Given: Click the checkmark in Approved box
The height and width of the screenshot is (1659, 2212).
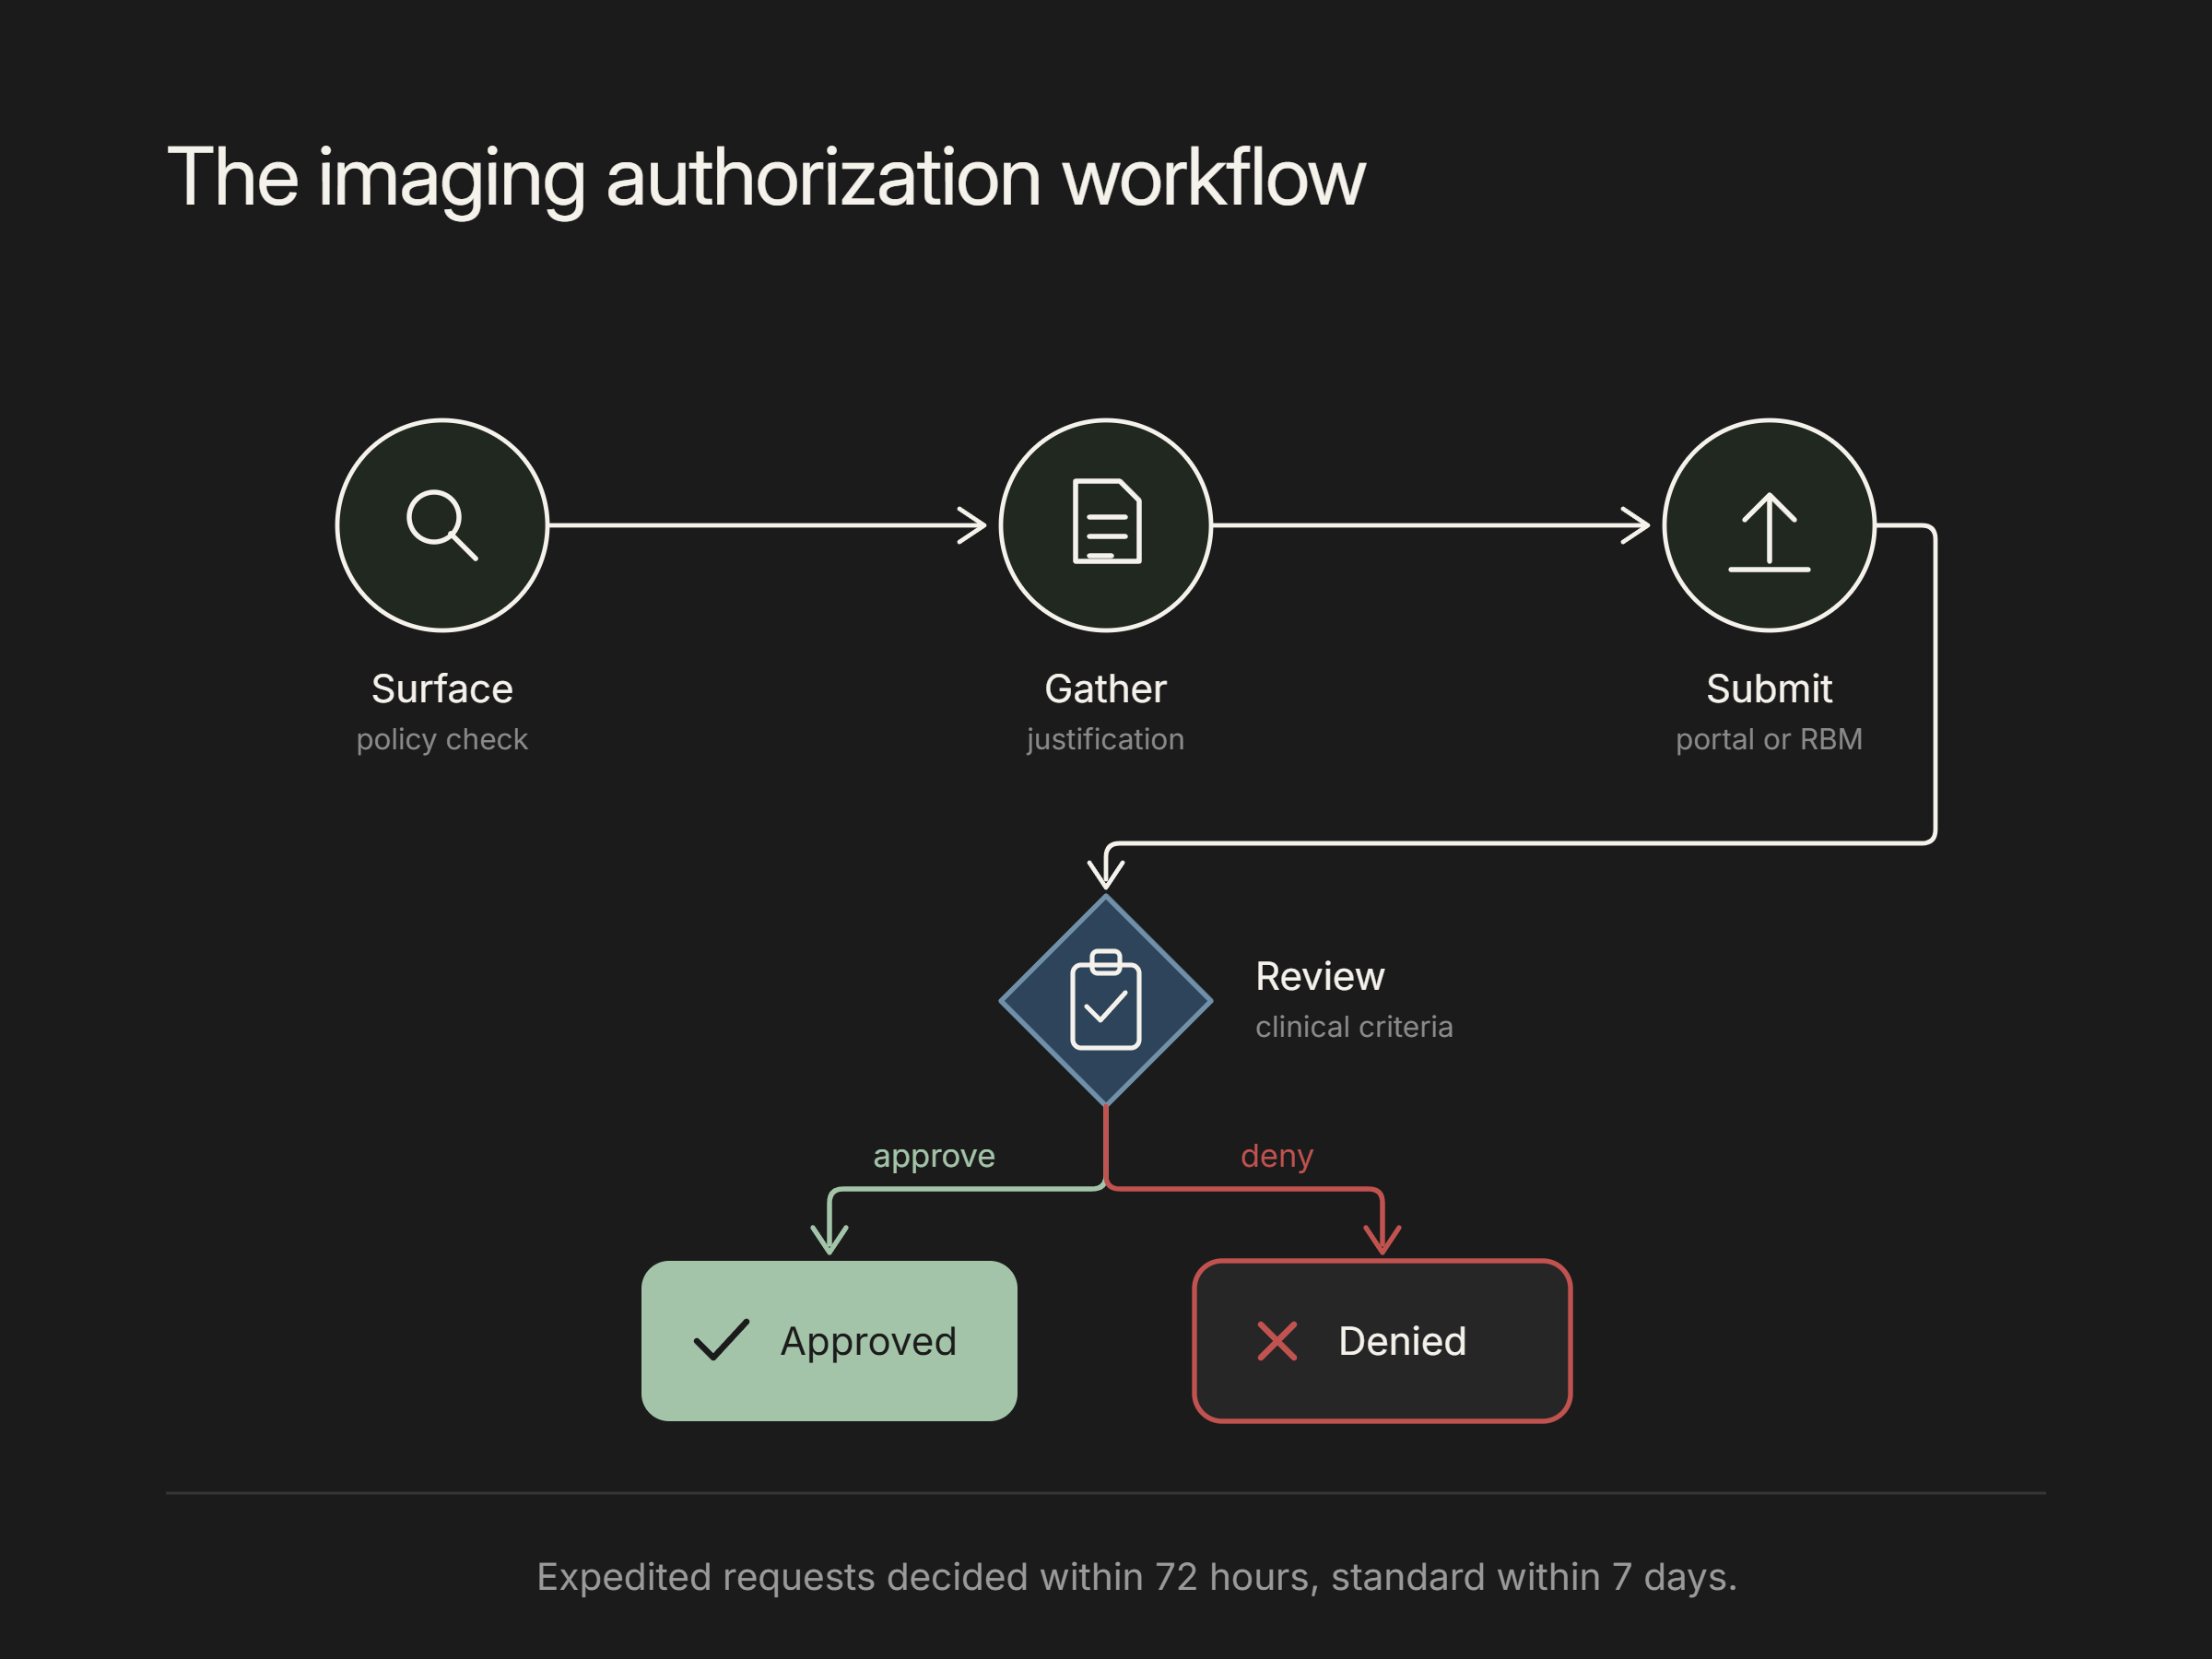Looking at the screenshot, I should (721, 1340).
